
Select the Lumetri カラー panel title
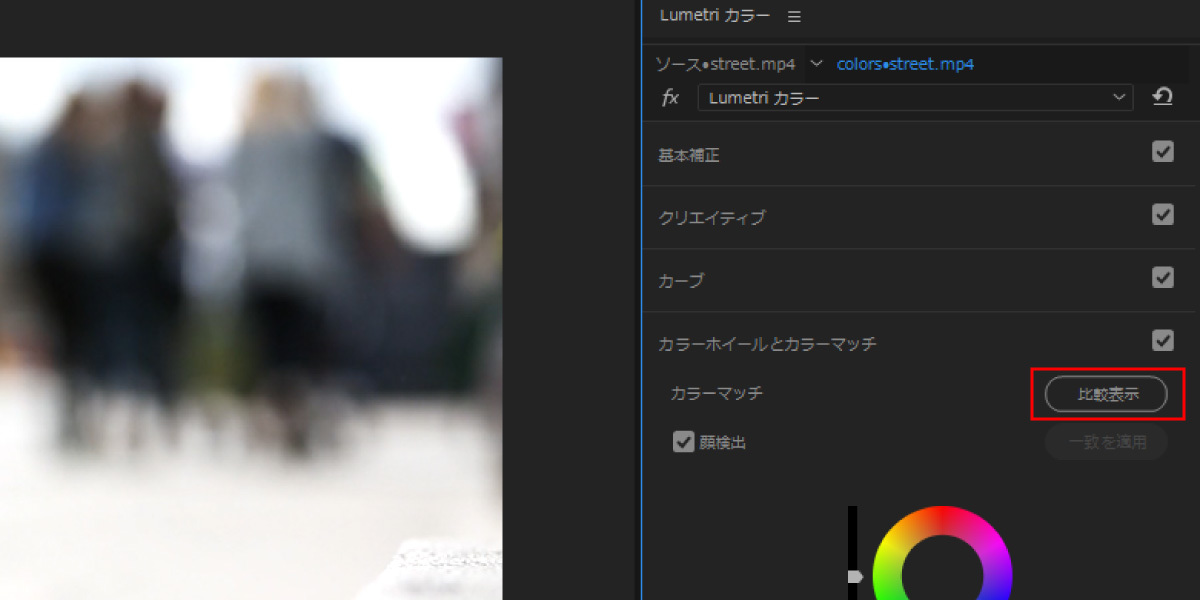pos(715,16)
